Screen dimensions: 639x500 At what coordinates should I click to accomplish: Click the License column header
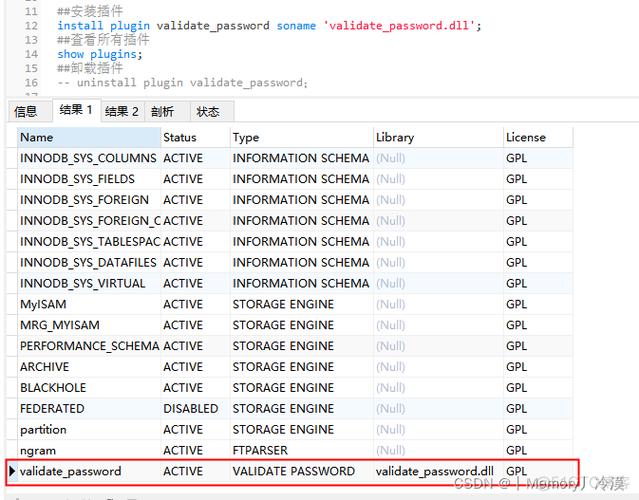pos(538,137)
